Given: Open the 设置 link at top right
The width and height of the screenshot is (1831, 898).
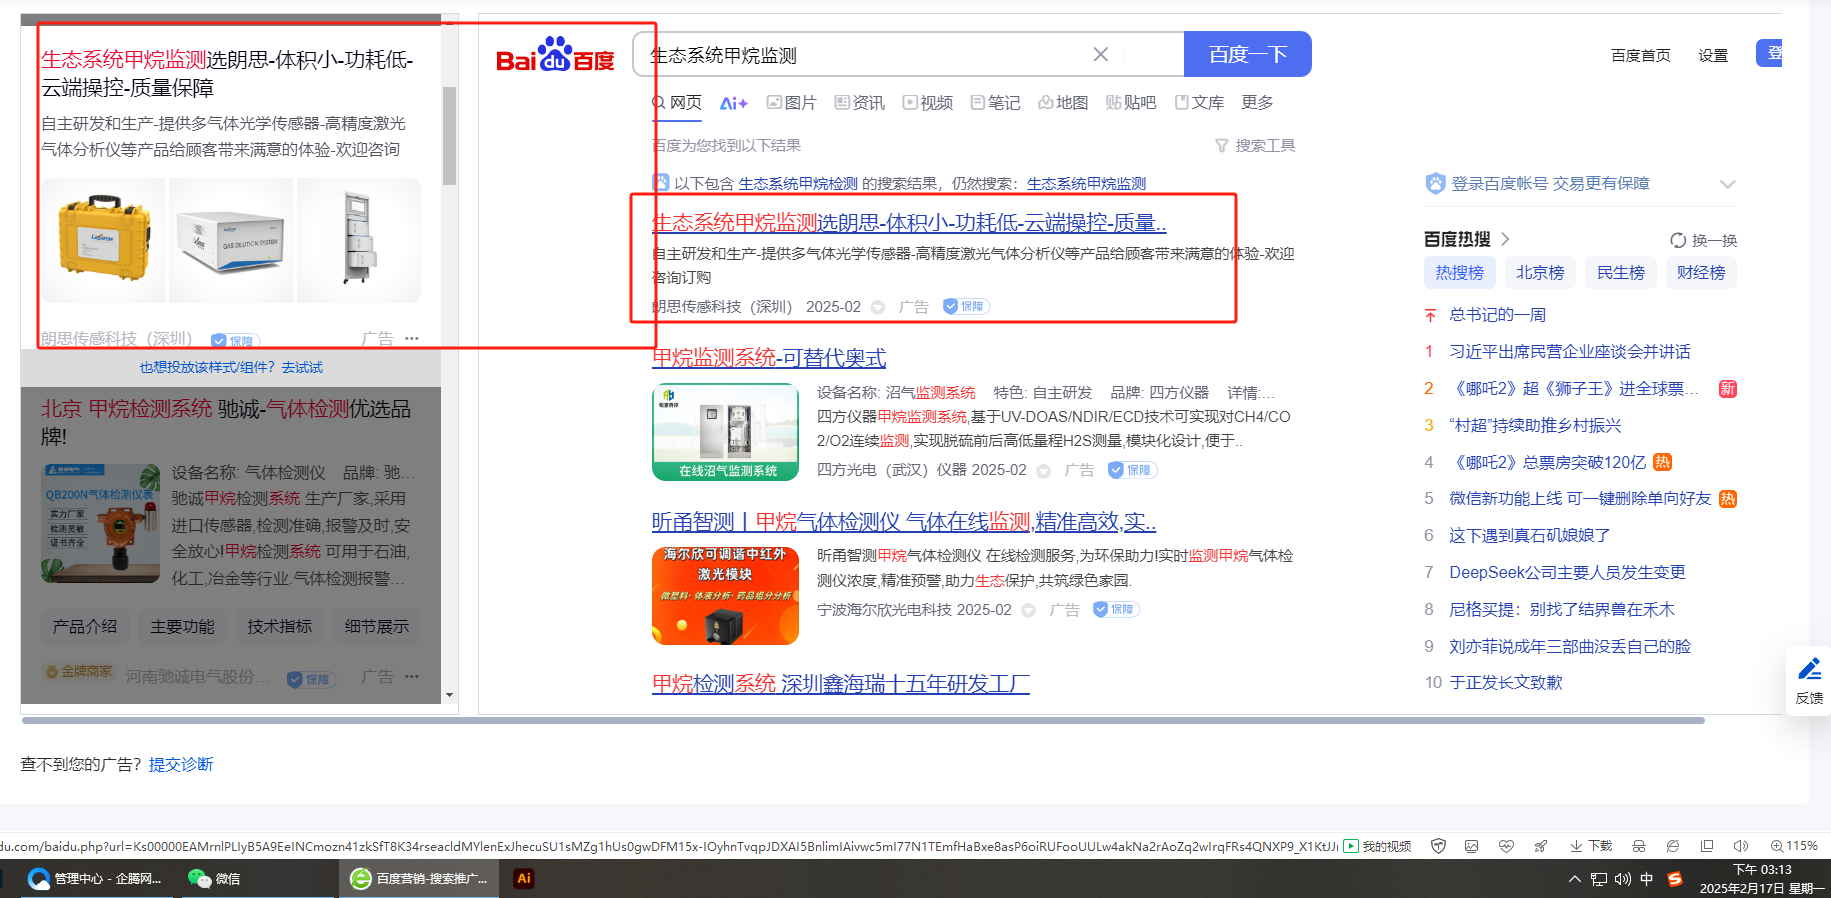Looking at the screenshot, I should click(x=1713, y=55).
